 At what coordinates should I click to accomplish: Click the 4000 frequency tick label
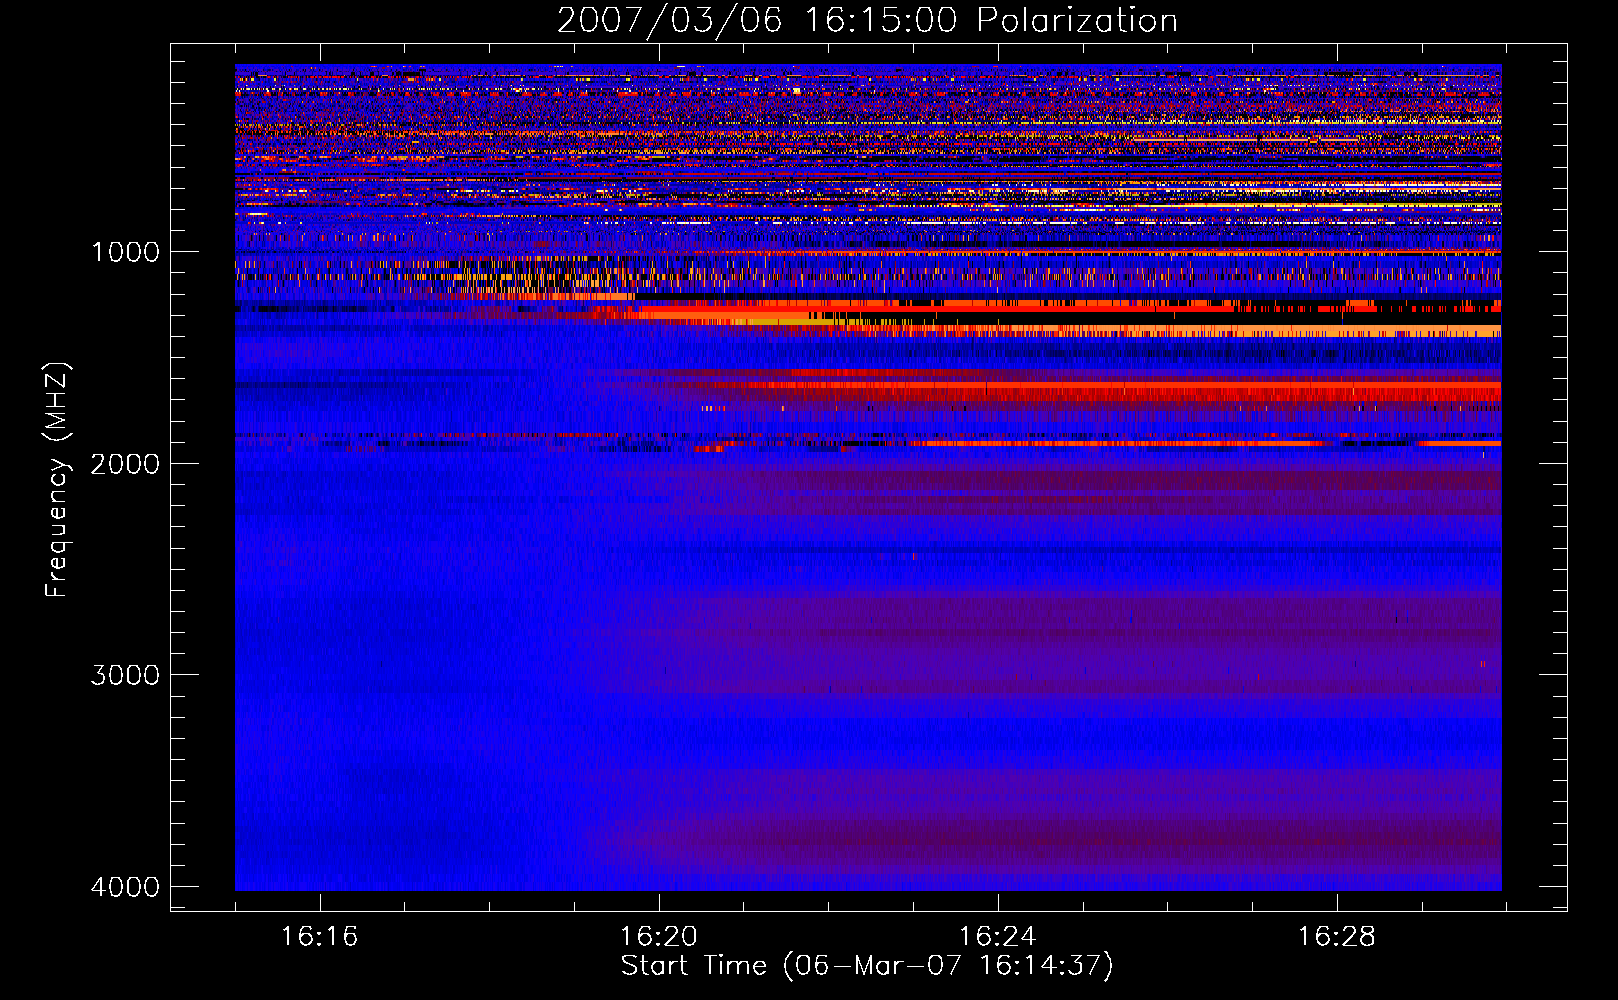[125, 887]
